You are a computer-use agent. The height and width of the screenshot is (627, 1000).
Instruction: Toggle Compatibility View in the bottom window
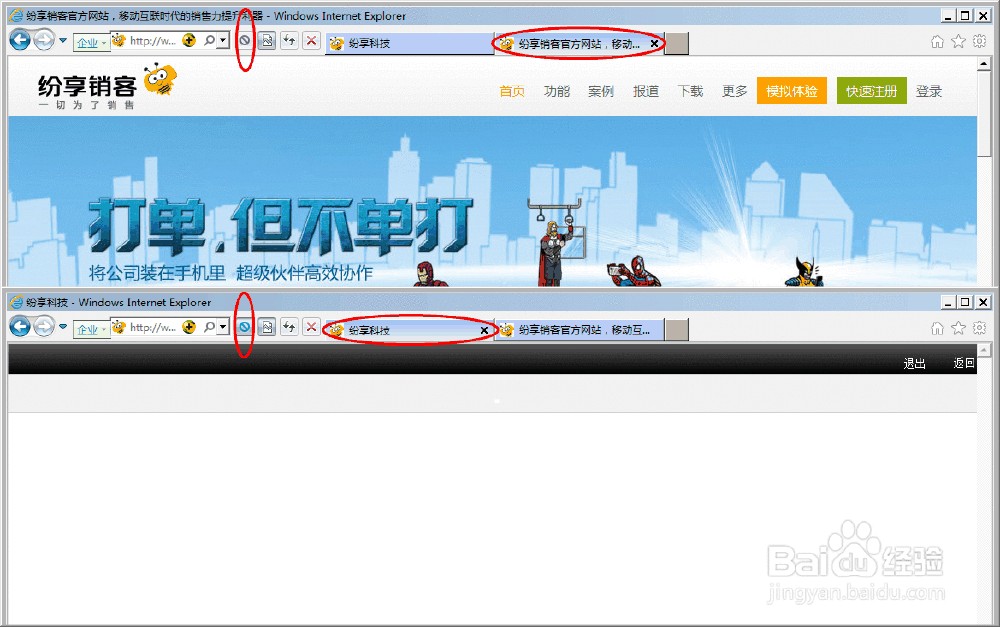pyautogui.click(x=267, y=327)
